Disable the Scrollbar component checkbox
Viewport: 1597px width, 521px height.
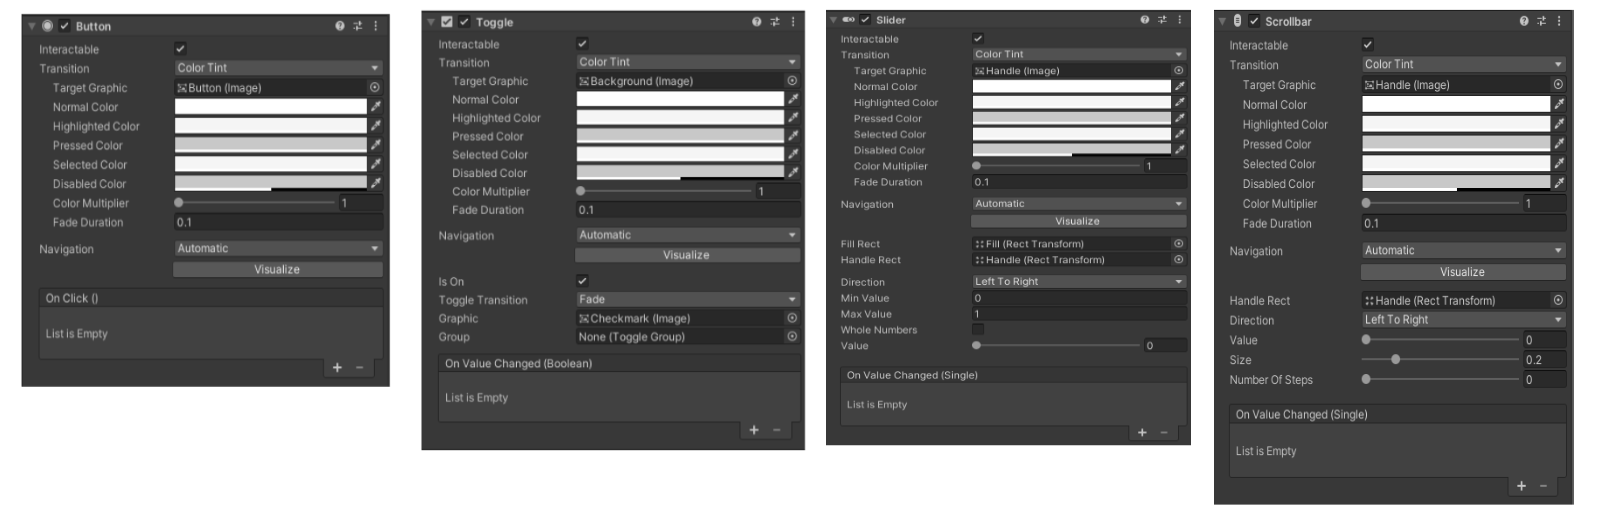(1254, 21)
